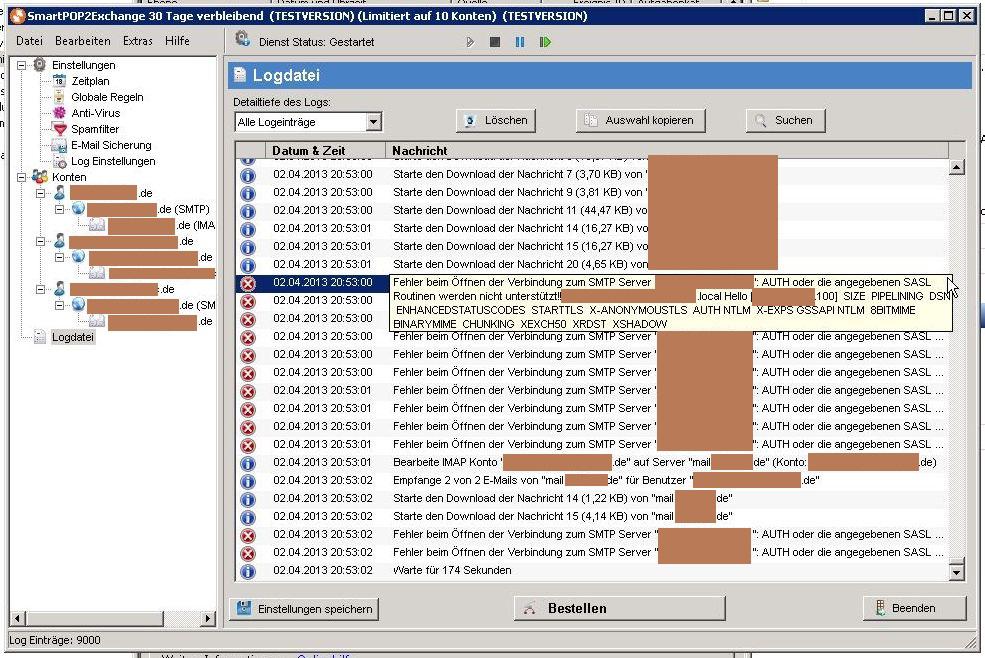Click the tree panel scroll-right arrow

pos(208,618)
